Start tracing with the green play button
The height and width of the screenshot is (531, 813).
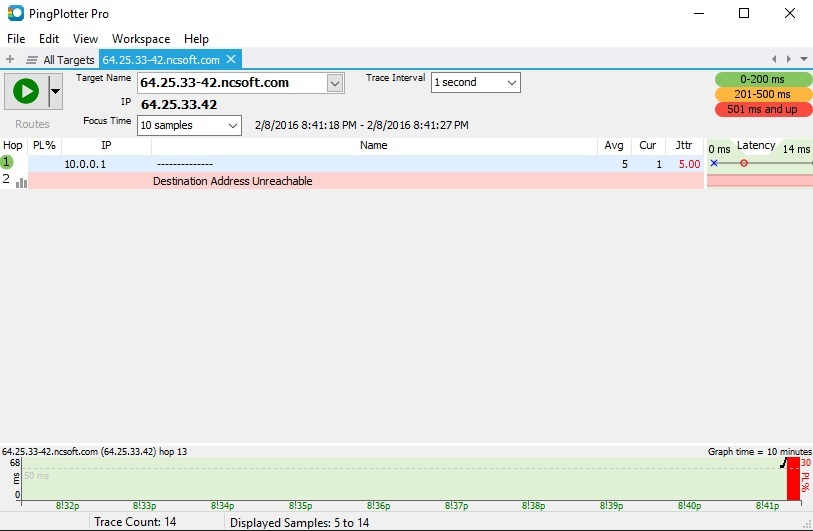26,91
